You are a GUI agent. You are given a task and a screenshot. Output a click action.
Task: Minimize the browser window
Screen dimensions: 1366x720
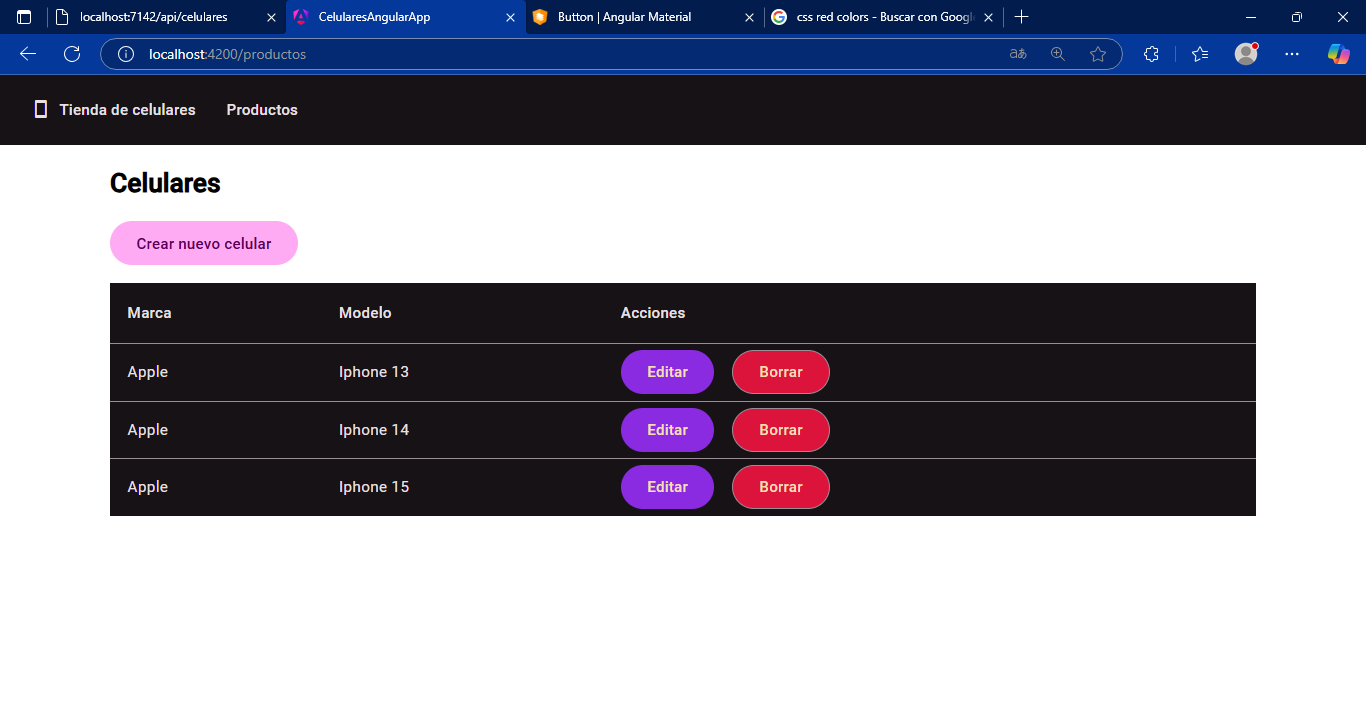point(1251,17)
